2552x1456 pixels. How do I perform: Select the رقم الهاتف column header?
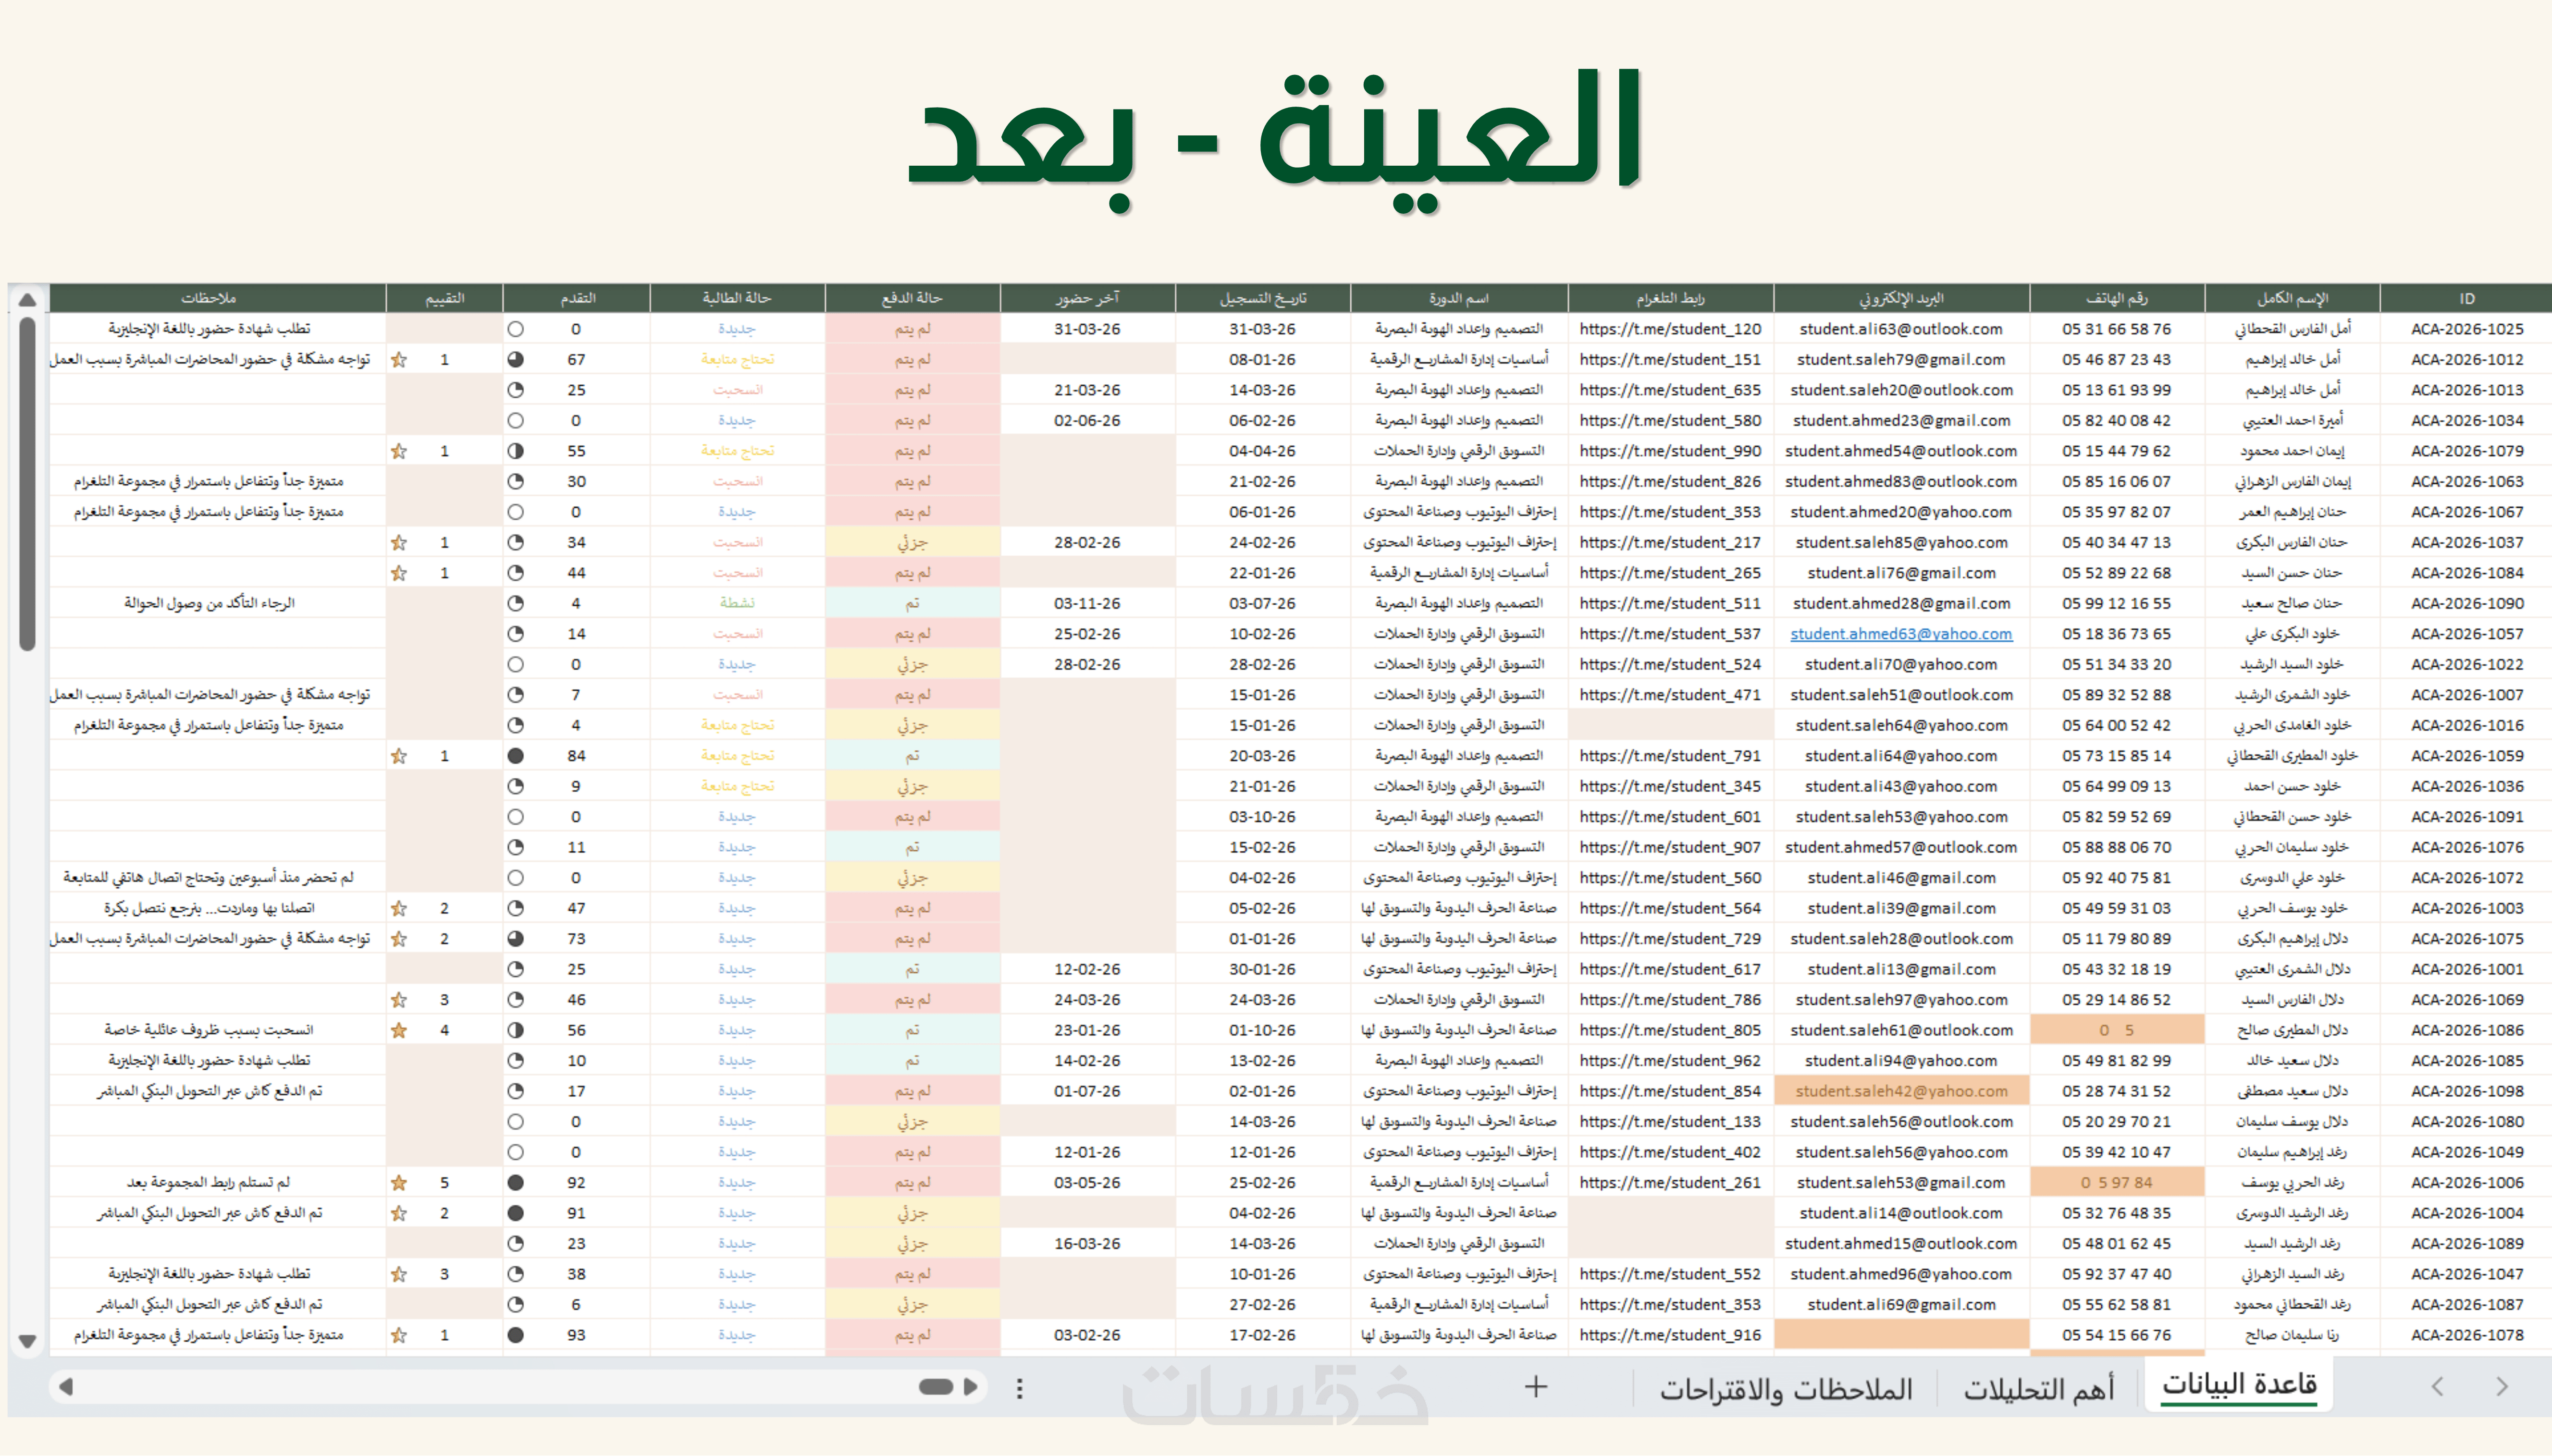coord(2117,298)
